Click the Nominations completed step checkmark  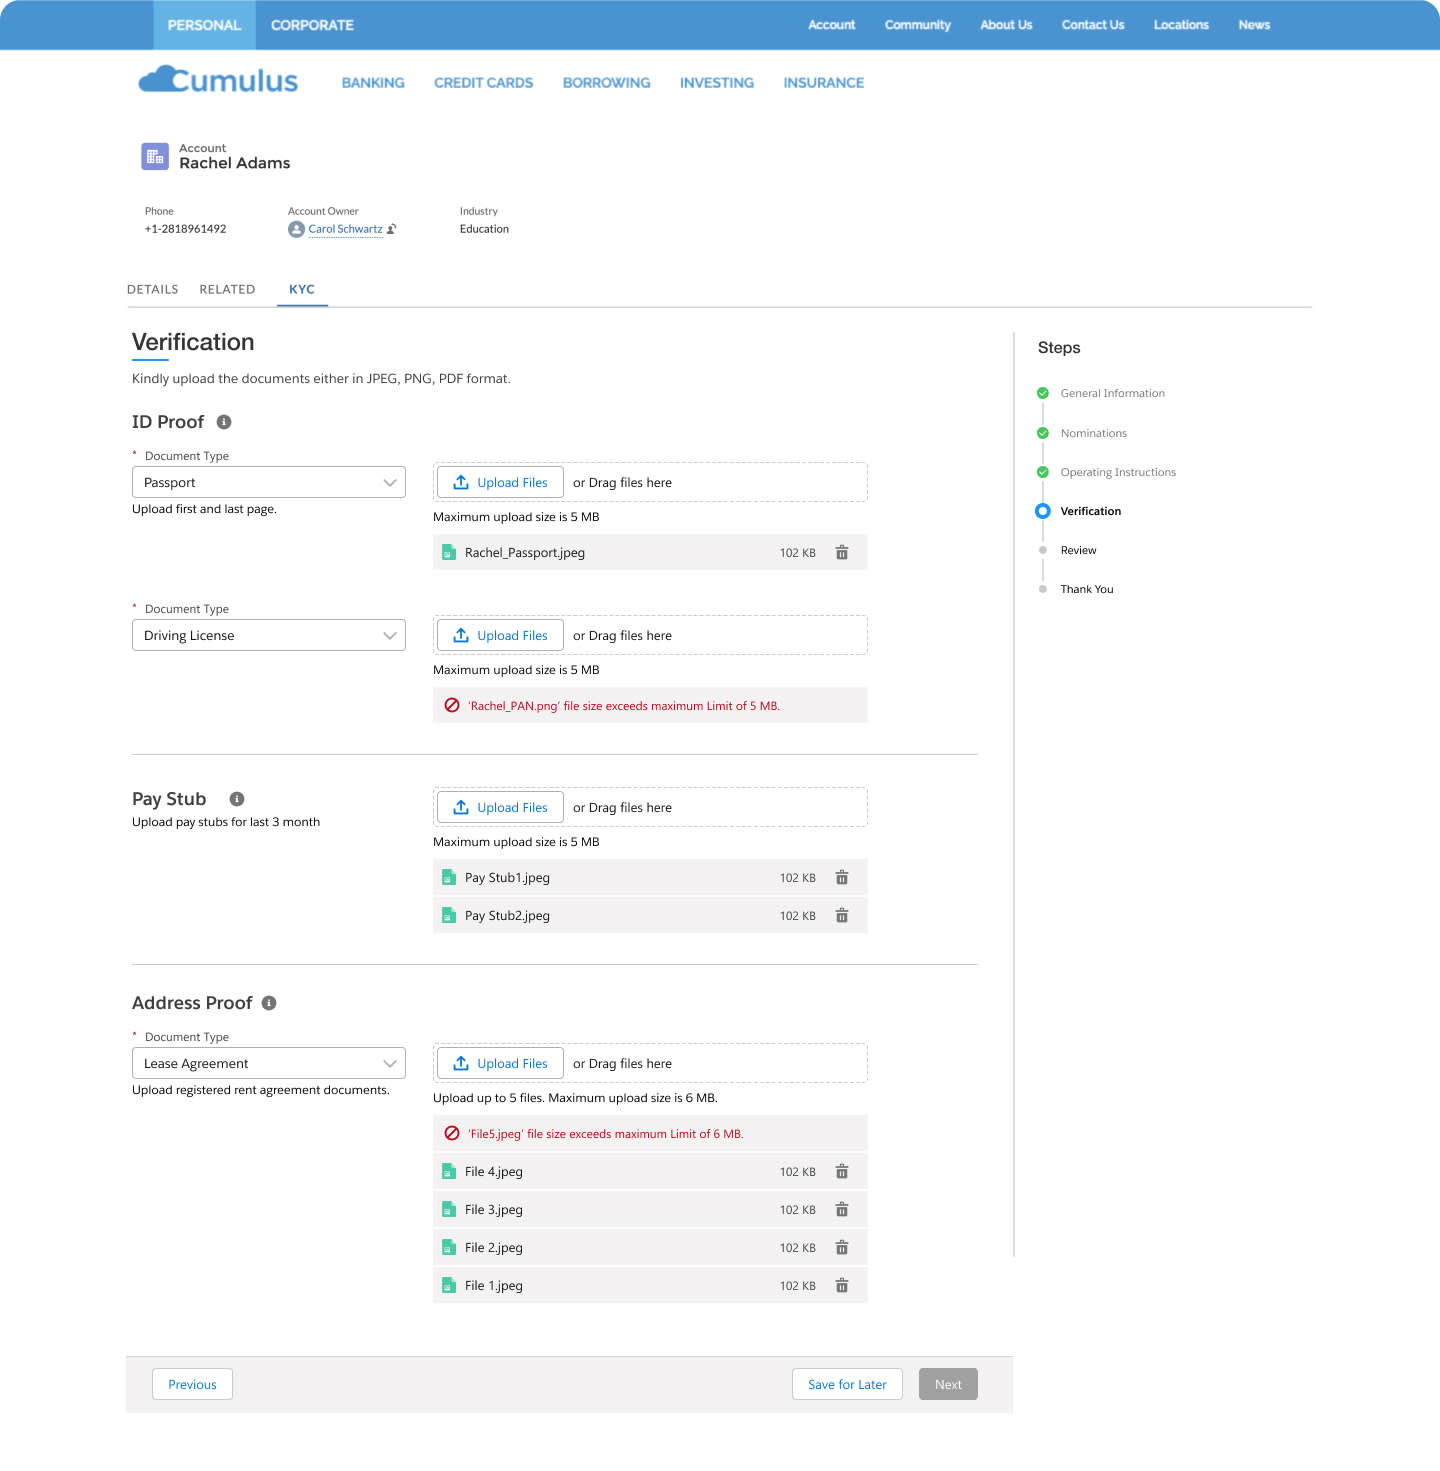click(1043, 433)
